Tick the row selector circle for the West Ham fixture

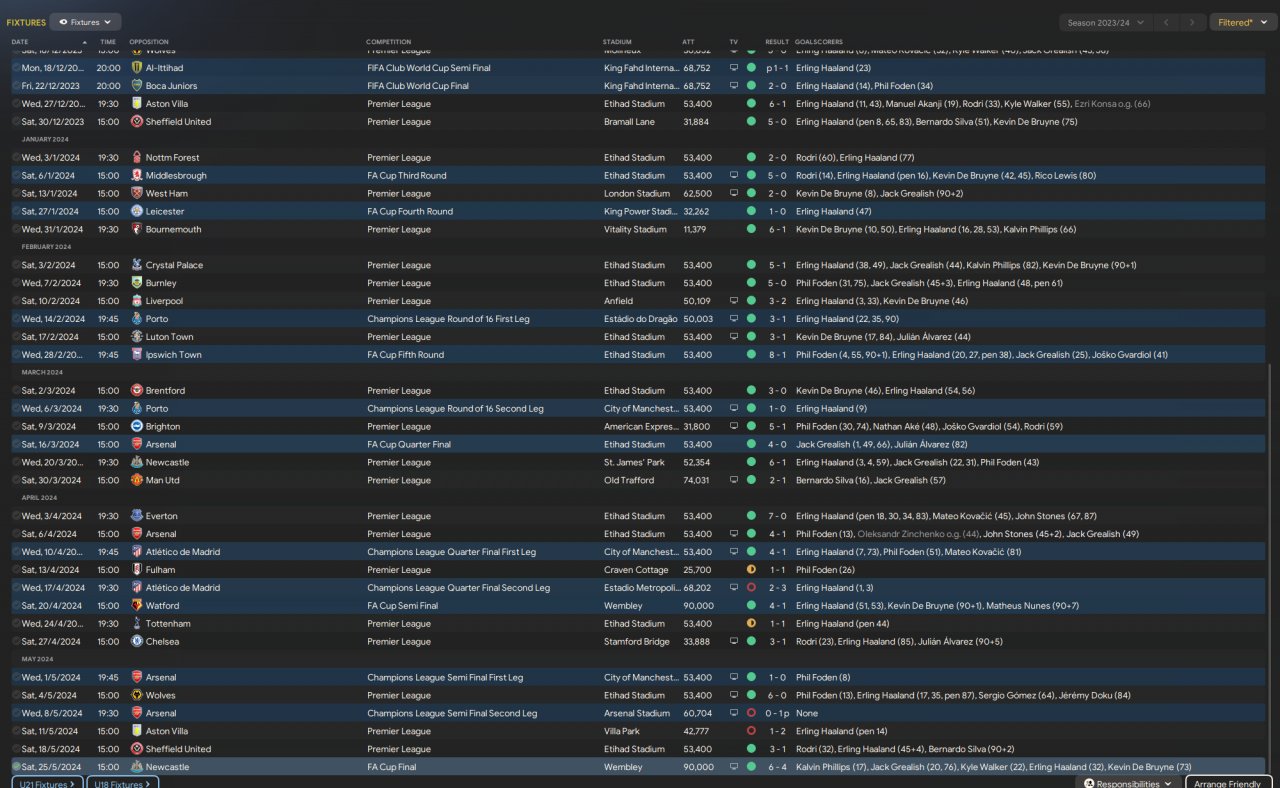pyautogui.click(x=16, y=194)
